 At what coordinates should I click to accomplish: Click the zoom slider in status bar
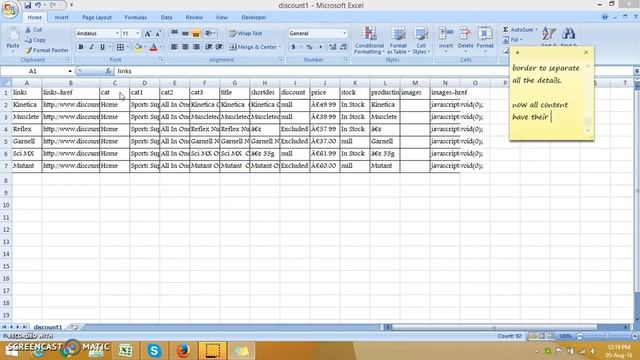tap(607, 336)
